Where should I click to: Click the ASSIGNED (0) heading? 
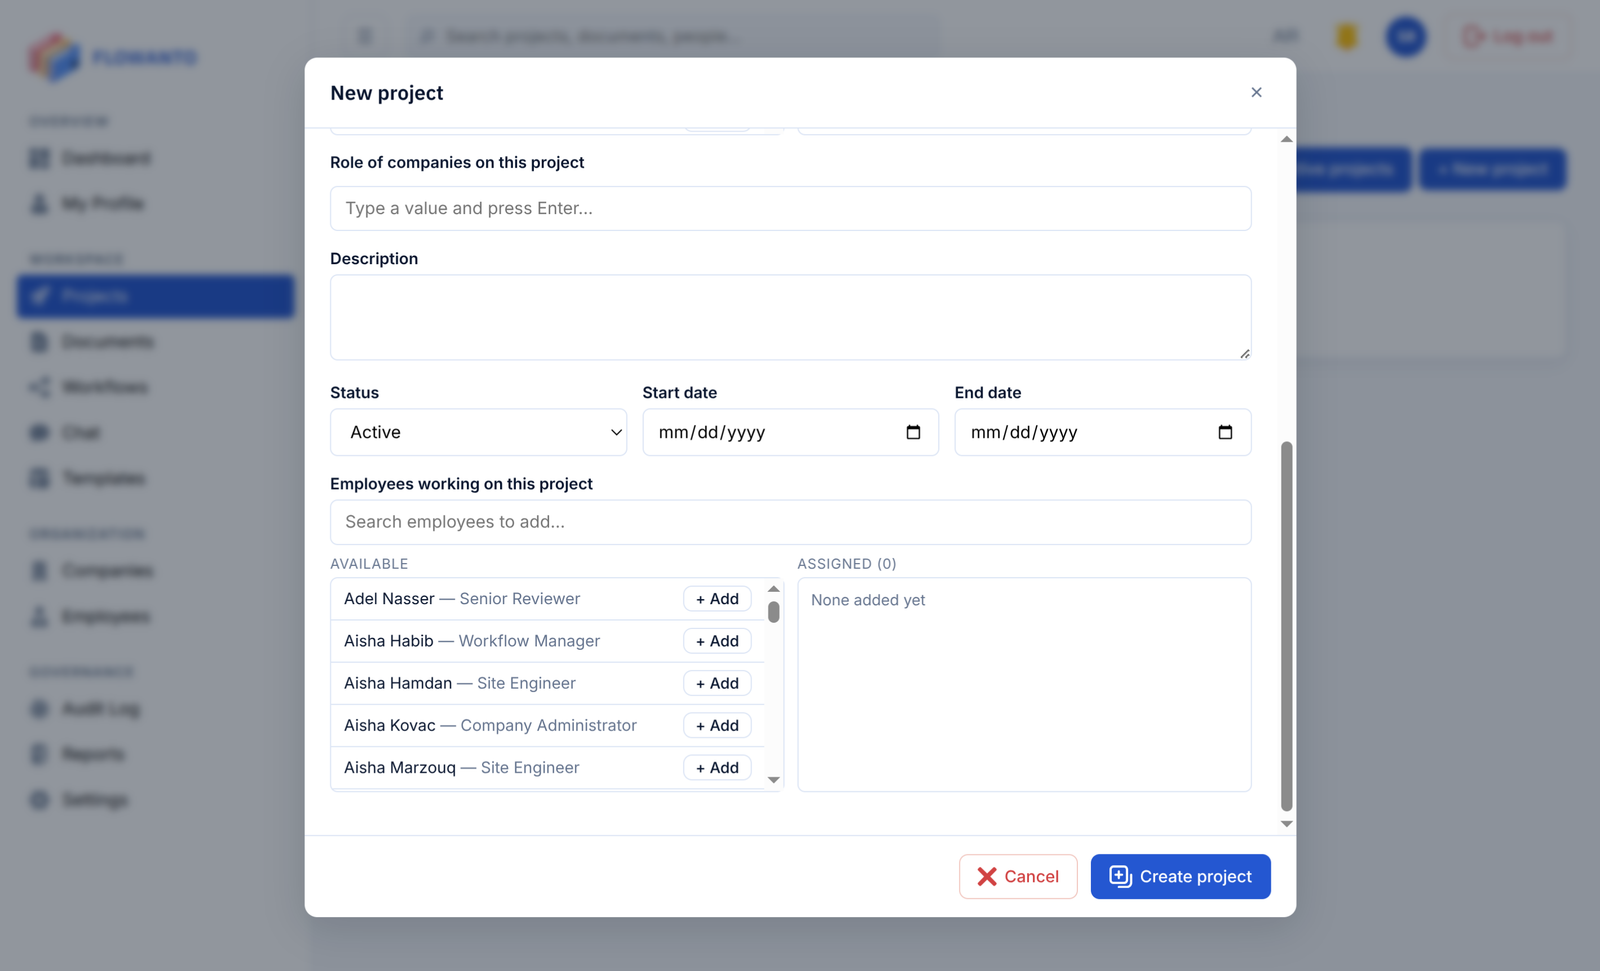pos(846,564)
